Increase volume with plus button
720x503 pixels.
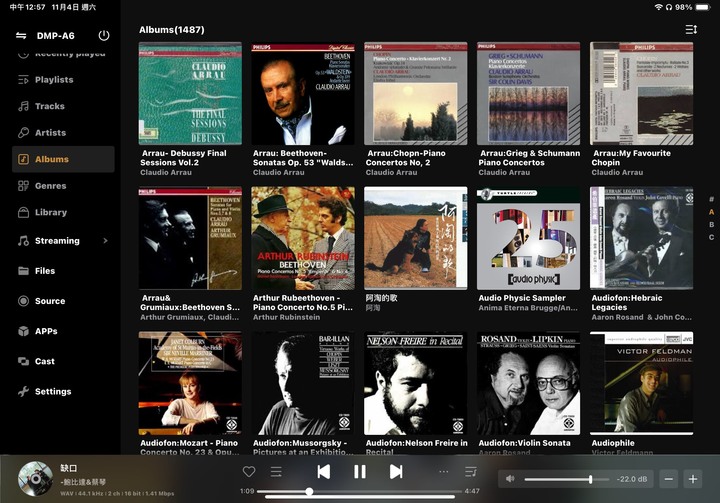(x=693, y=480)
